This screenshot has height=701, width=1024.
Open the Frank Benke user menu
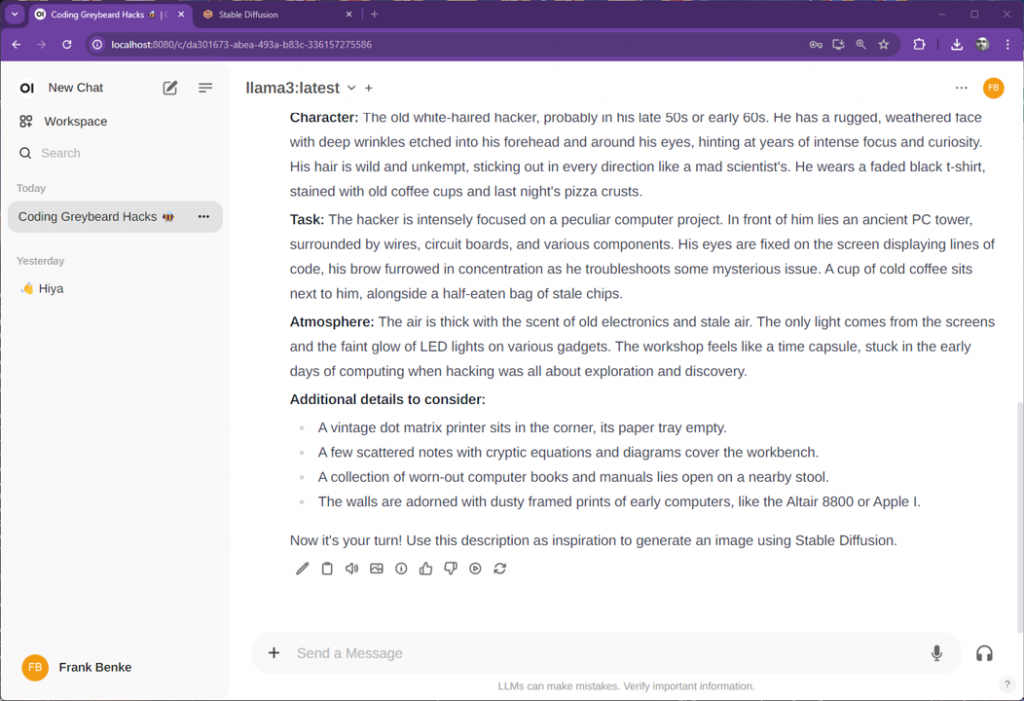(95, 667)
